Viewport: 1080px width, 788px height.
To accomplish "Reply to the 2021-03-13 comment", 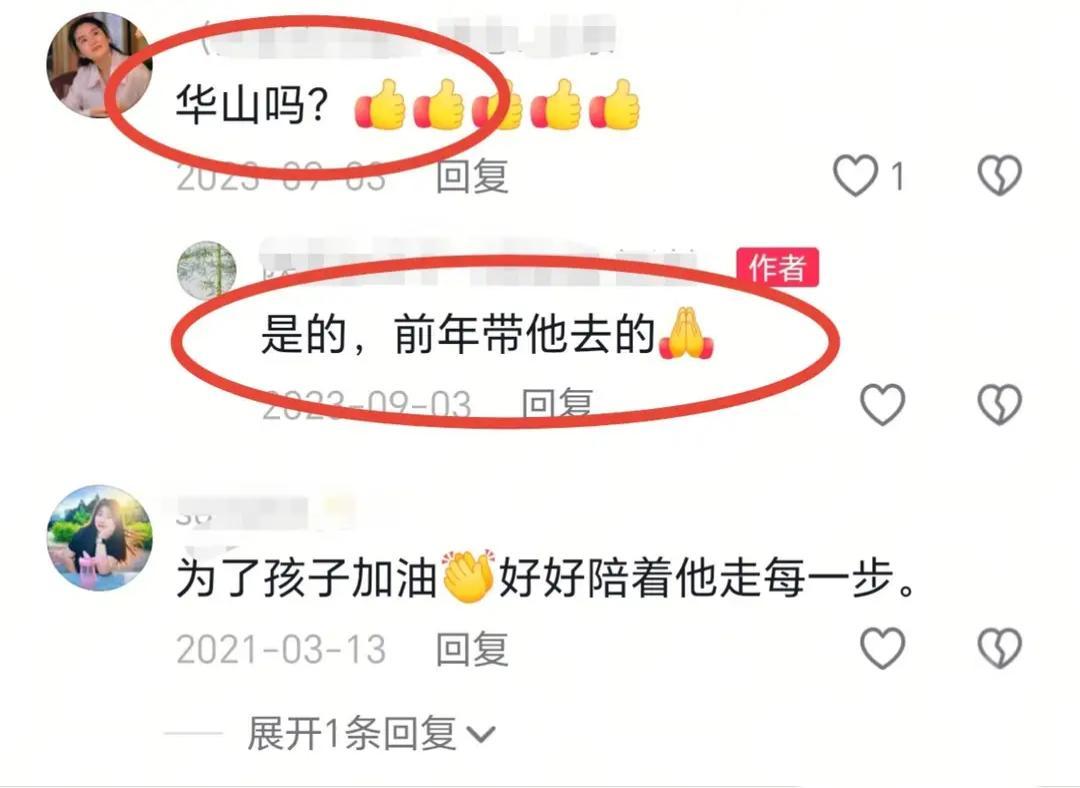I will click(472, 649).
